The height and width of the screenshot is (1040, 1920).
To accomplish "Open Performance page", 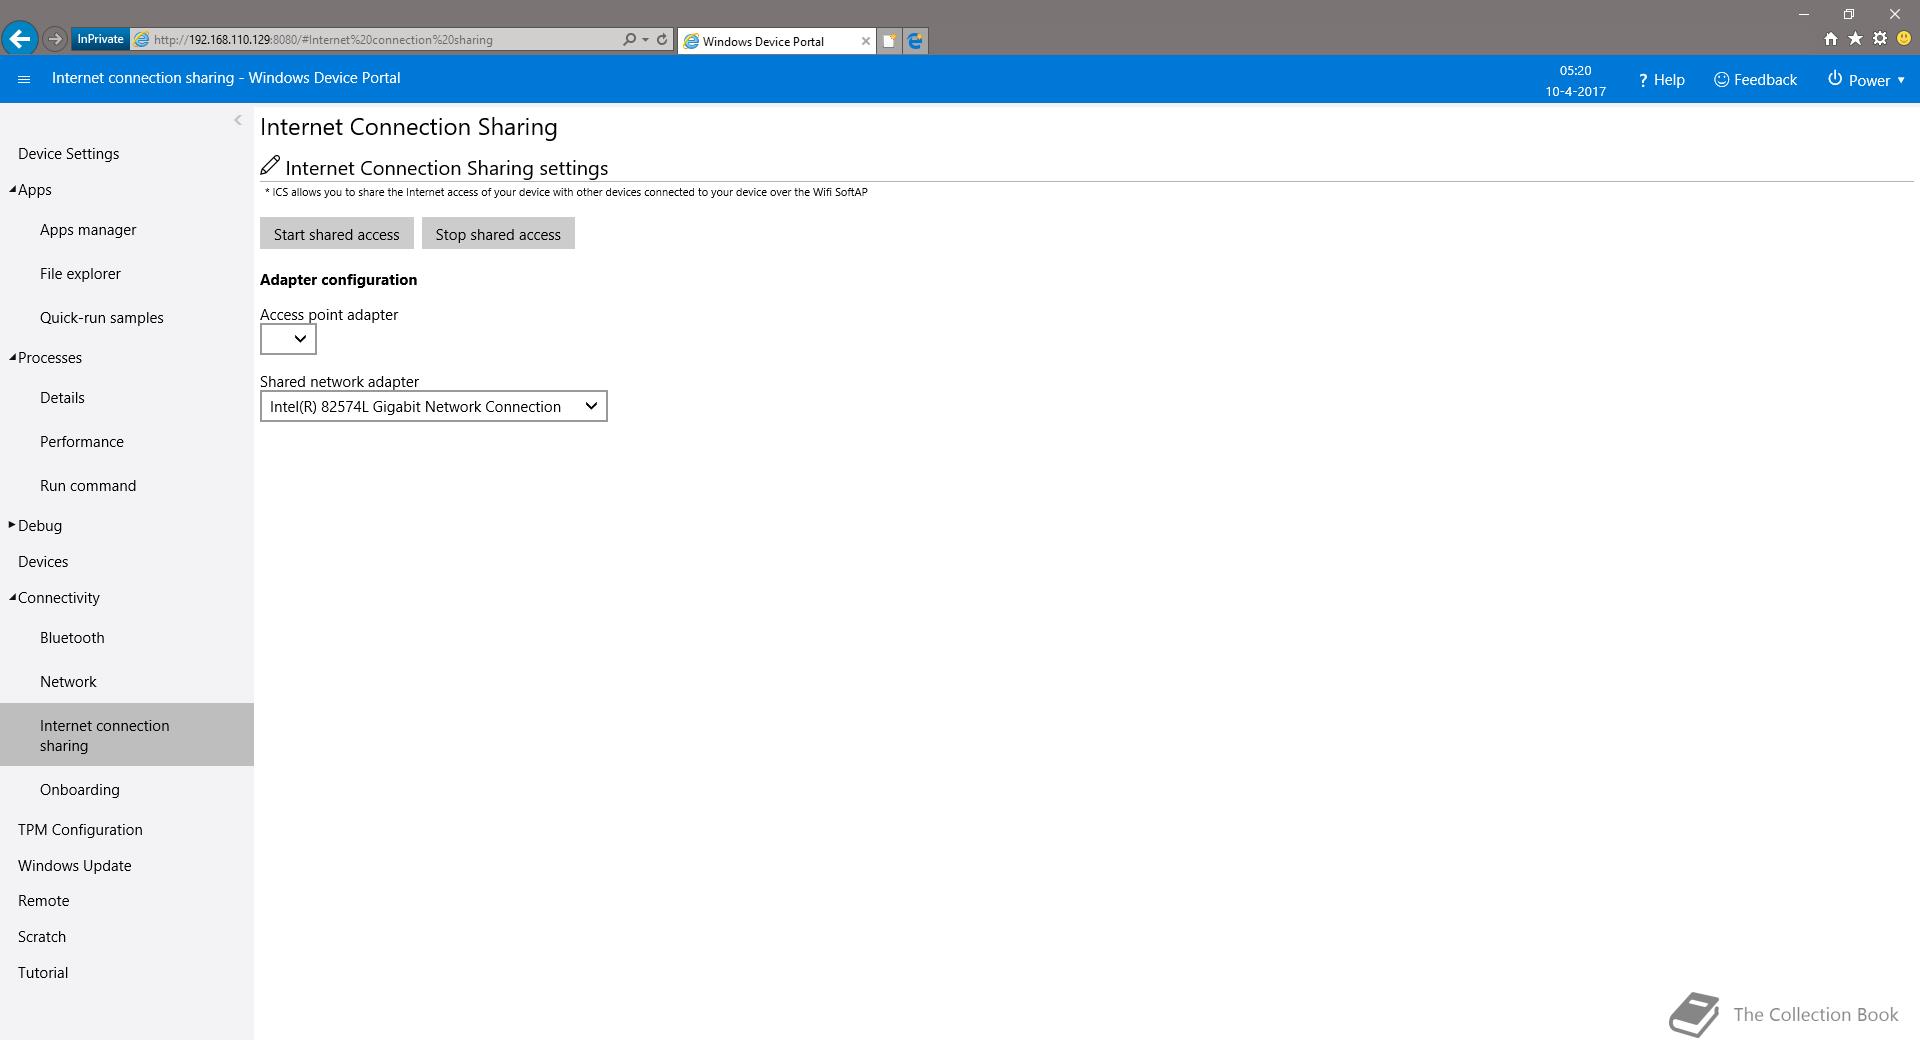I will [82, 442].
